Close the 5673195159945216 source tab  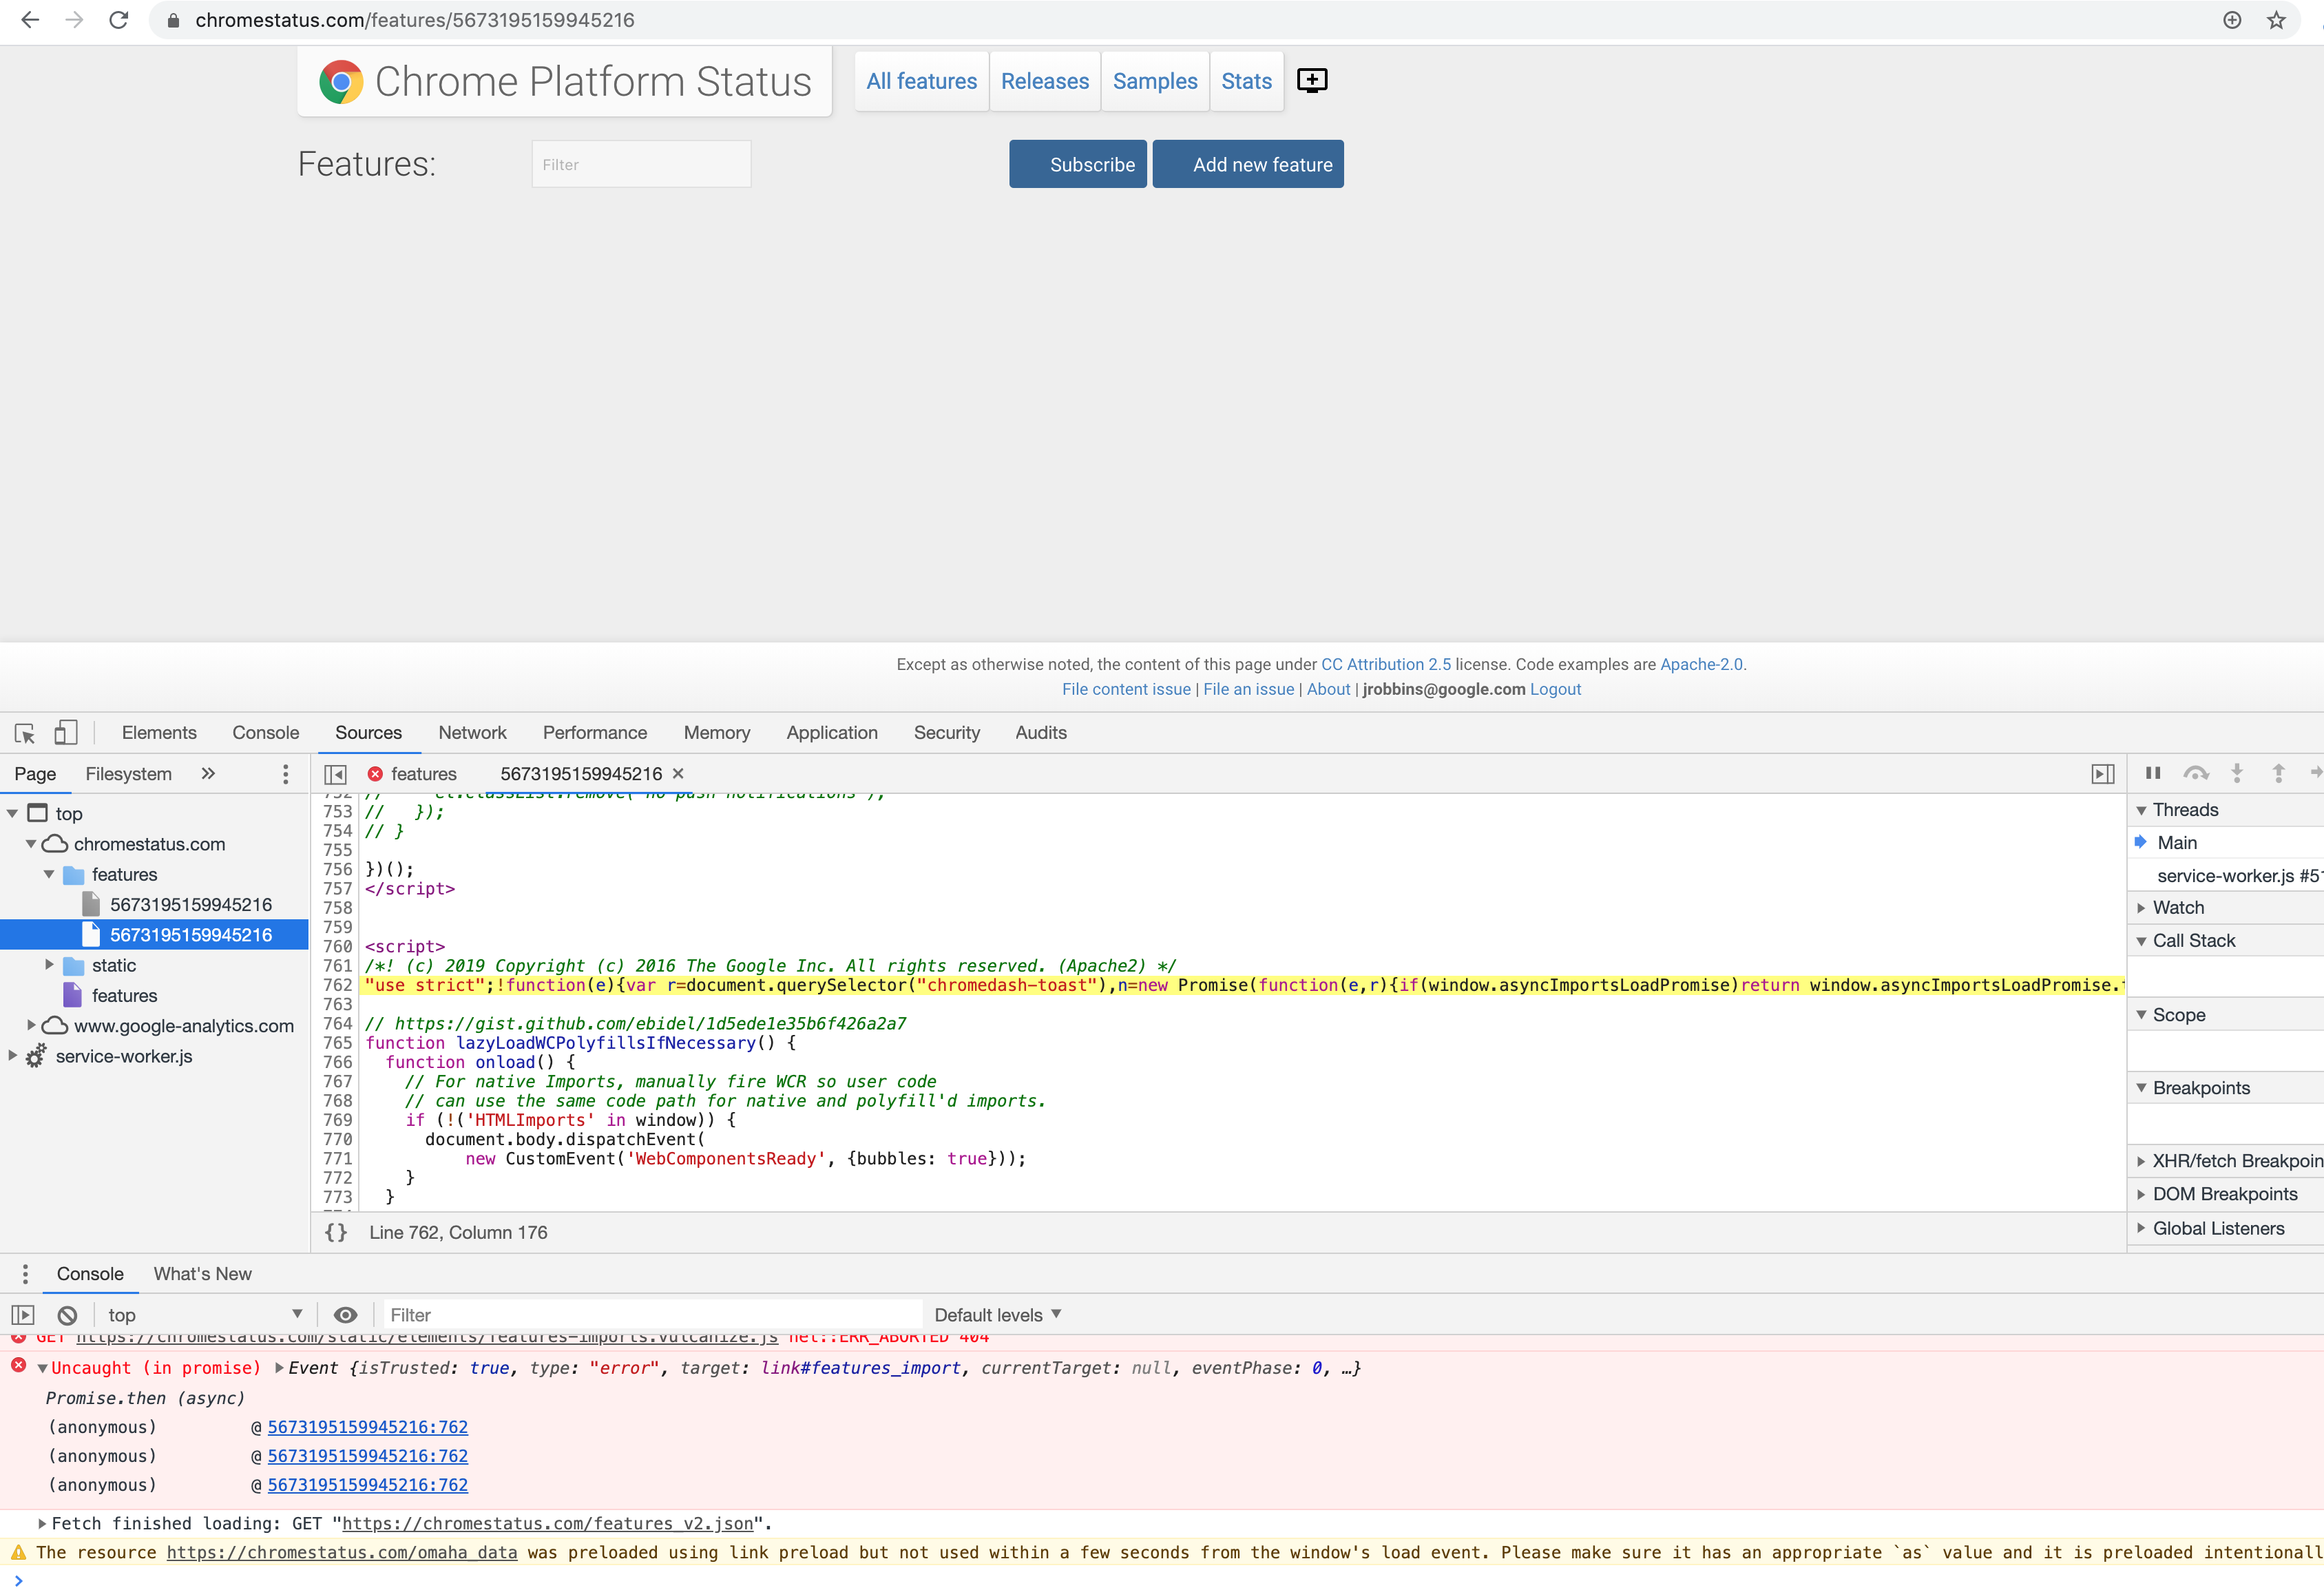tap(678, 773)
